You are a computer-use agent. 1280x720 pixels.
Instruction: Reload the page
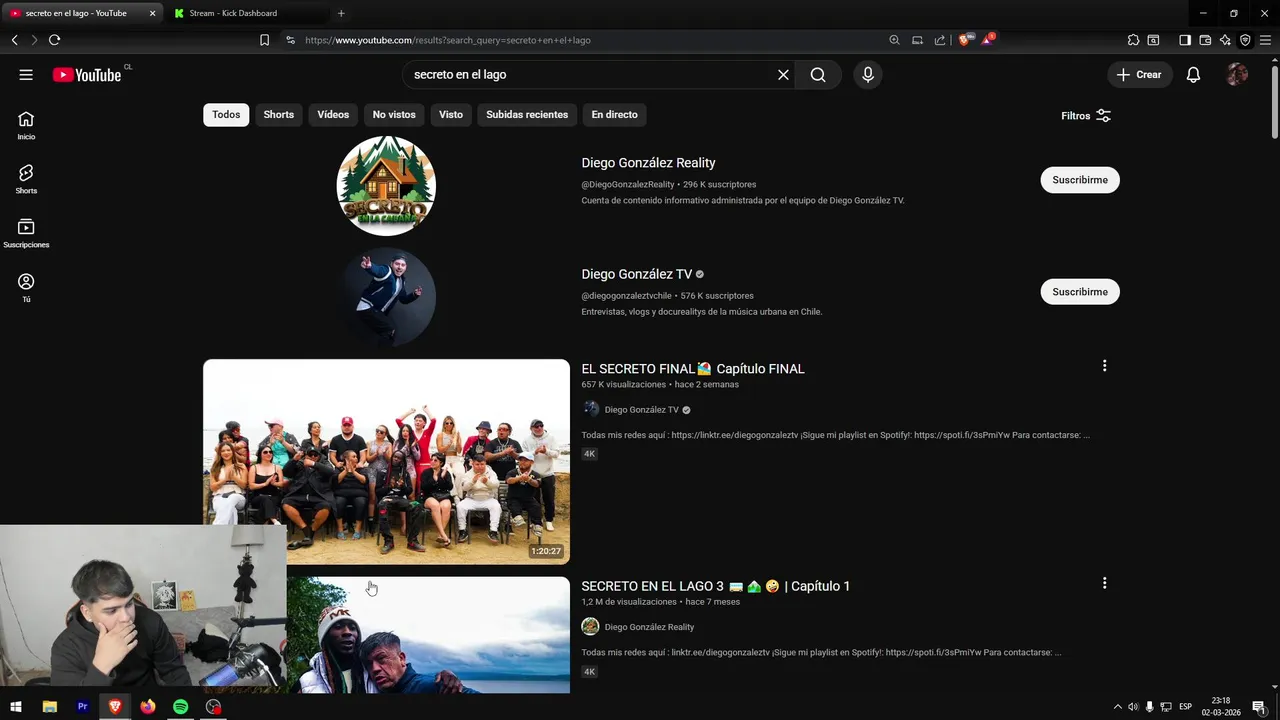pyautogui.click(x=54, y=40)
